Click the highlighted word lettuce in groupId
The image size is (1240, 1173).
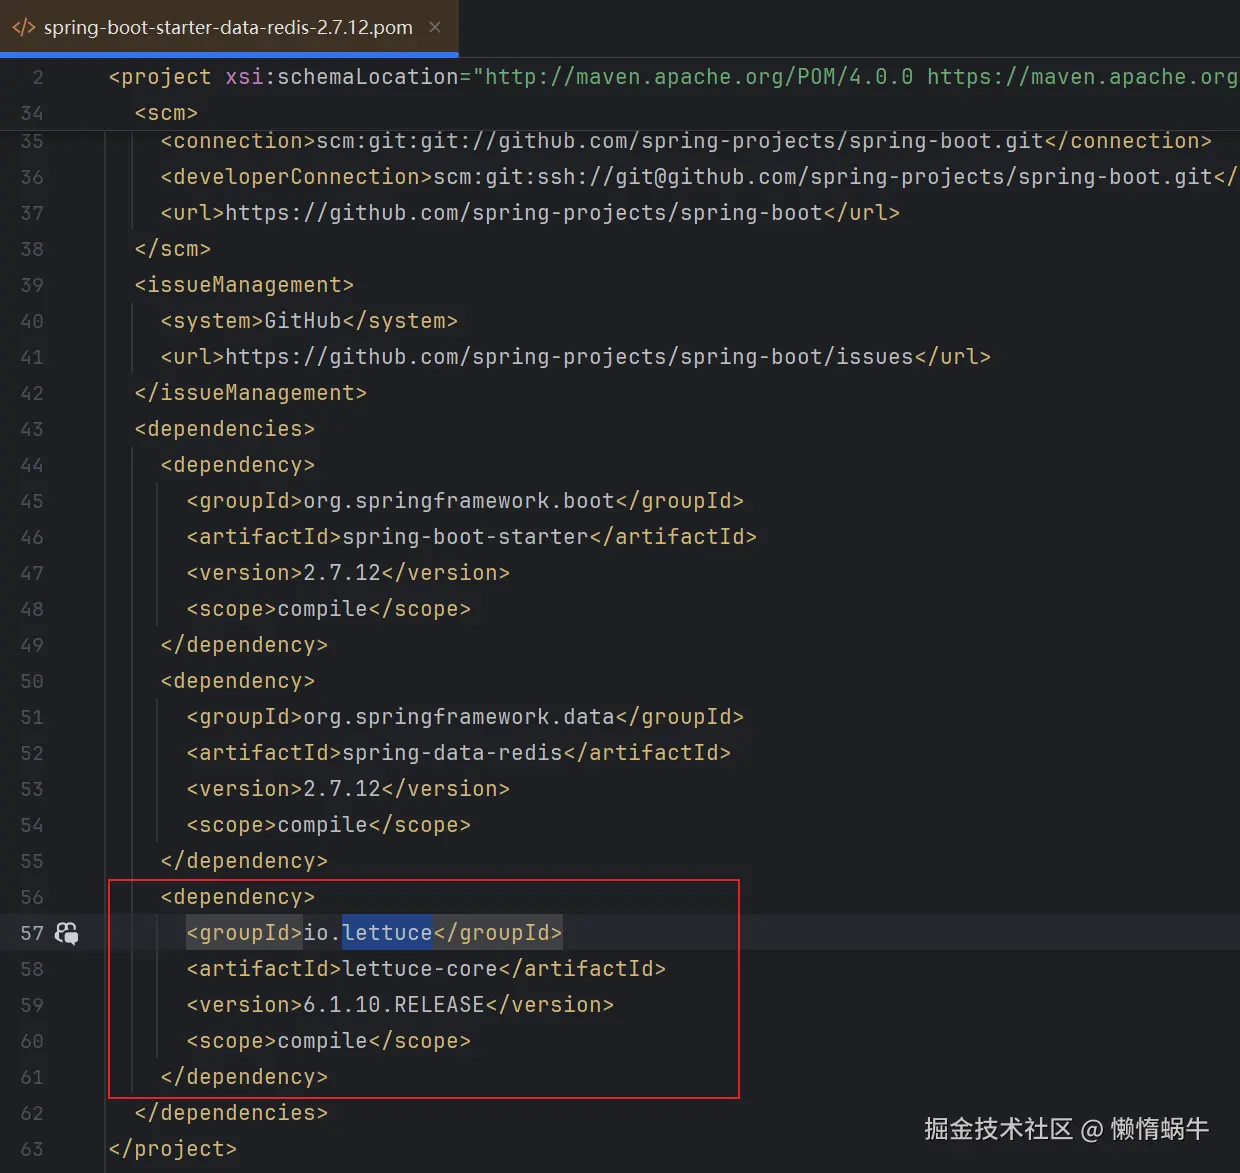387,933
